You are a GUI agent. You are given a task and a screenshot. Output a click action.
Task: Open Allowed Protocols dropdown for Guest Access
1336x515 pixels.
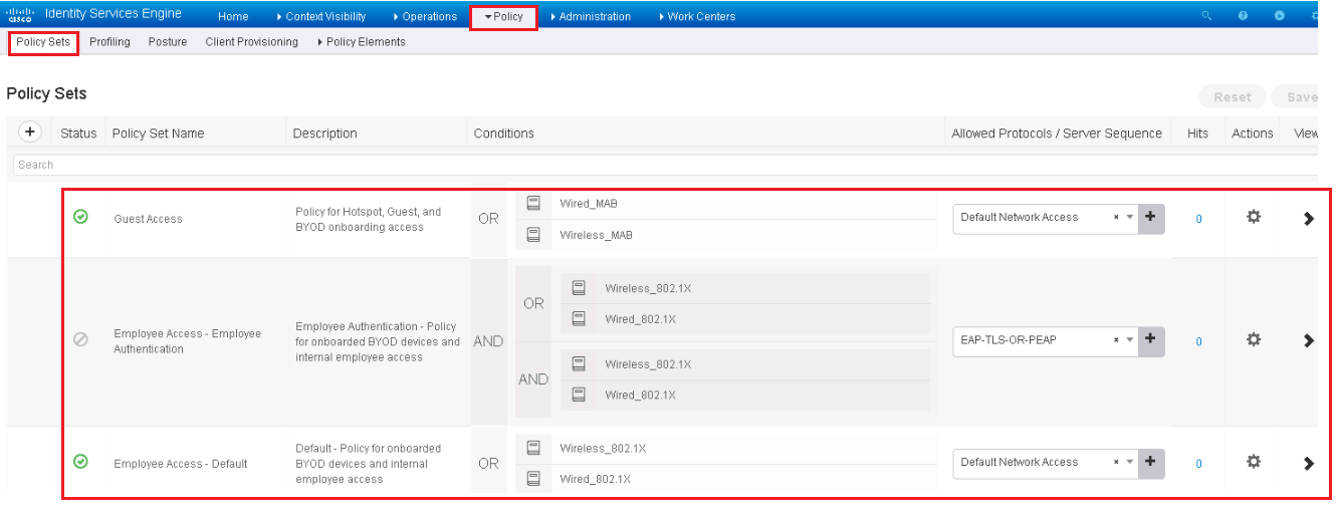click(x=1130, y=218)
